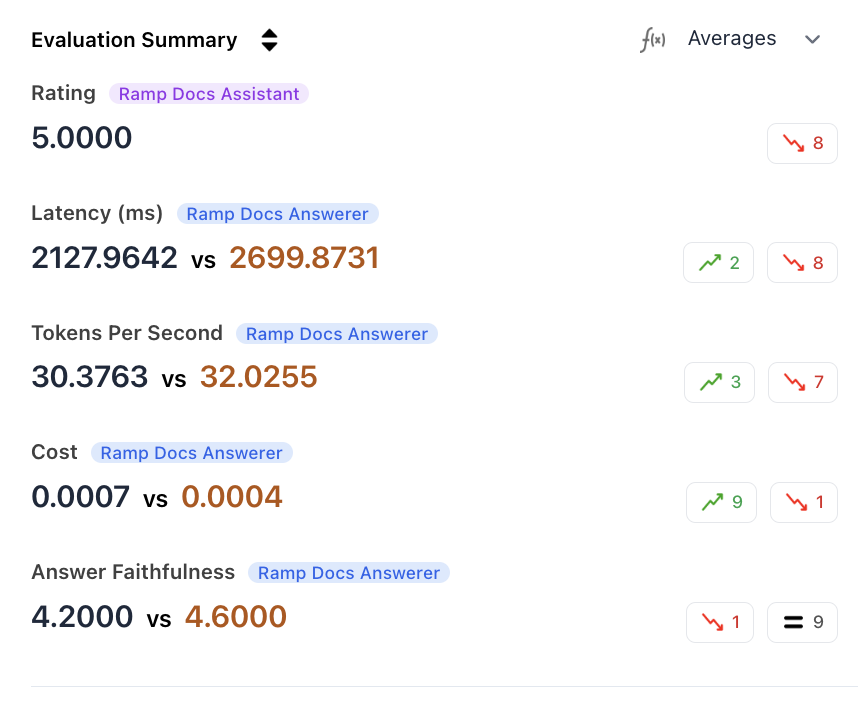Click Ramp Docs Answerer tag beside Answer Faithfulness
The width and height of the screenshot is (858, 714).
point(349,573)
